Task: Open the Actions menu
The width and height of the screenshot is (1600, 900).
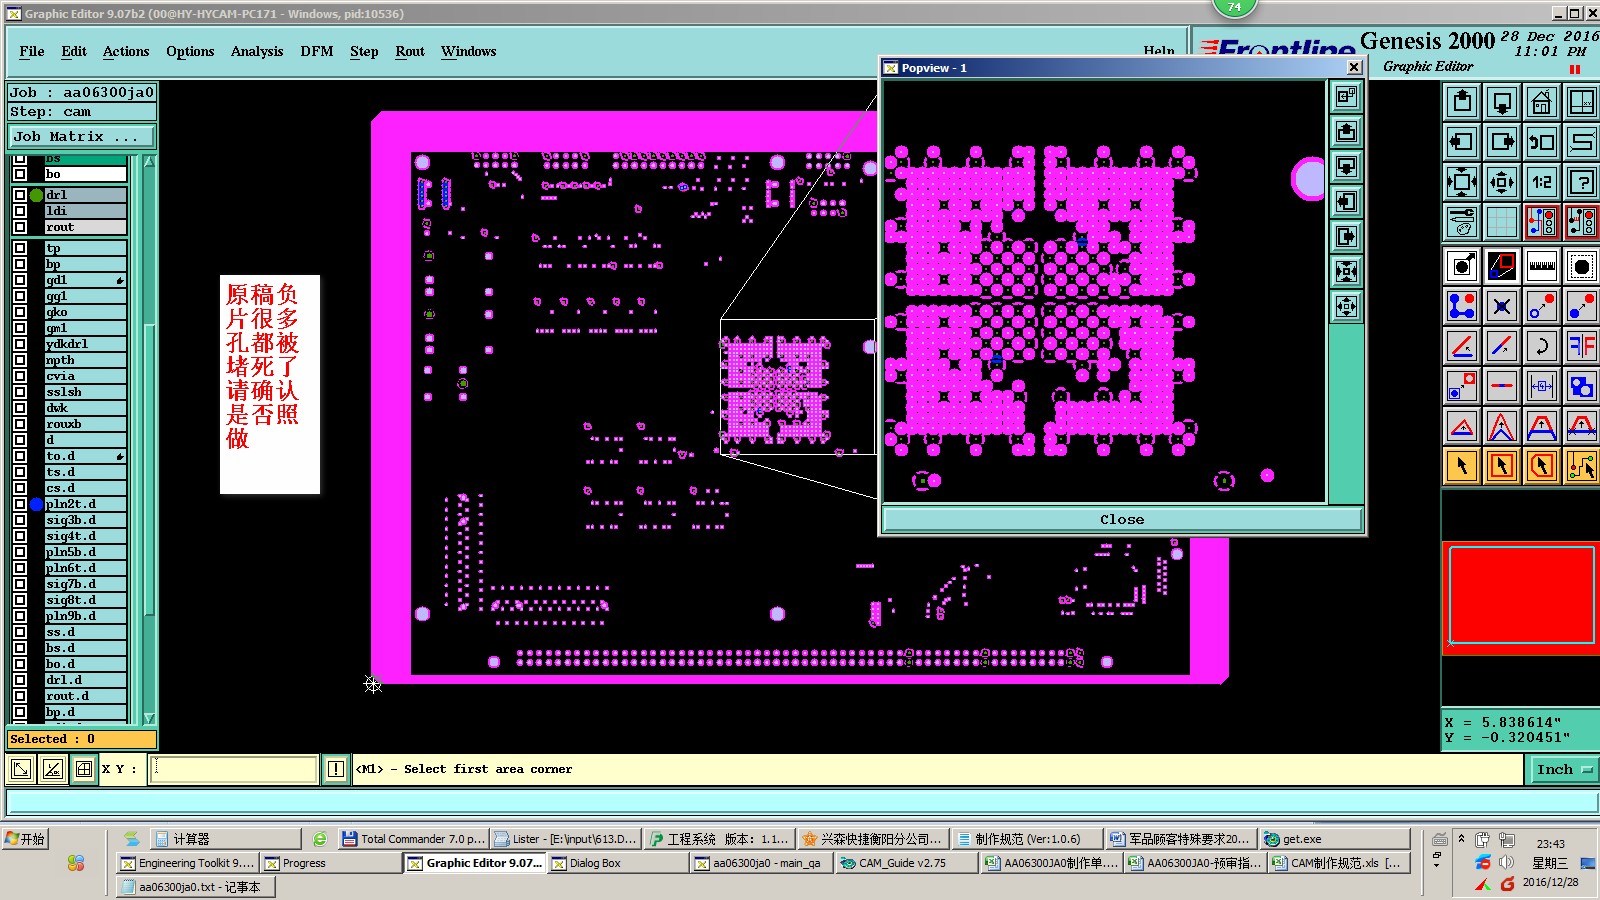Action: coord(126,51)
